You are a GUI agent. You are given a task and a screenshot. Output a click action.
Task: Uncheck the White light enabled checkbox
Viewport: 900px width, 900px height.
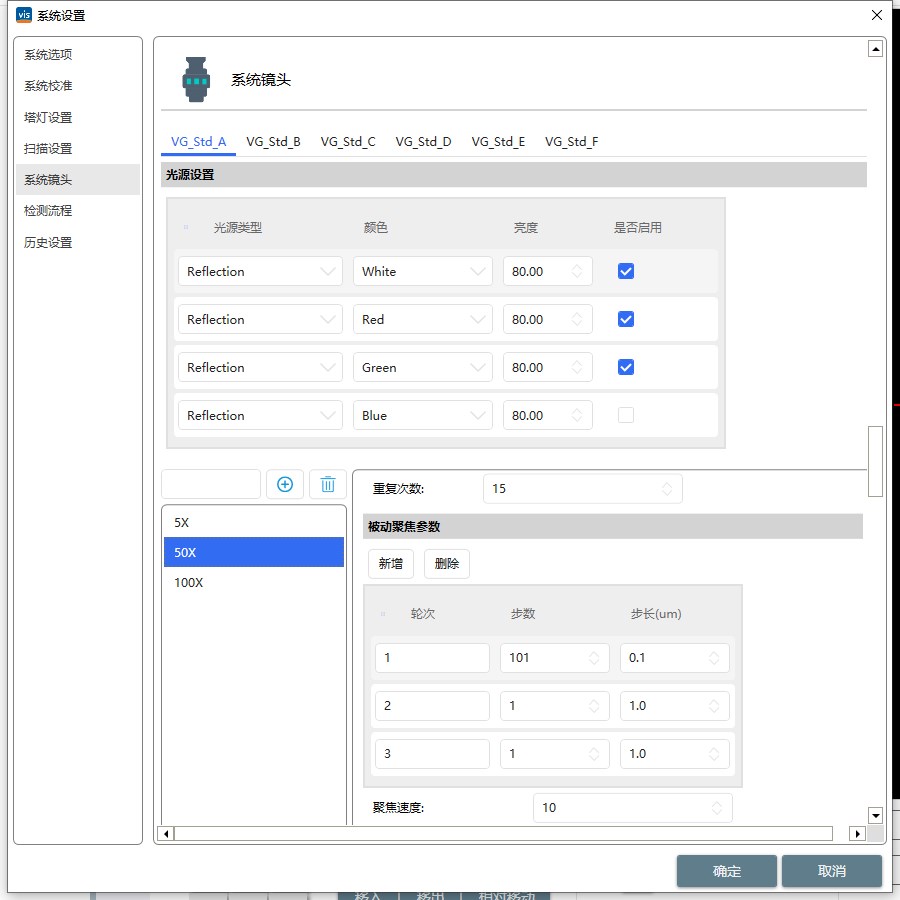tap(626, 271)
